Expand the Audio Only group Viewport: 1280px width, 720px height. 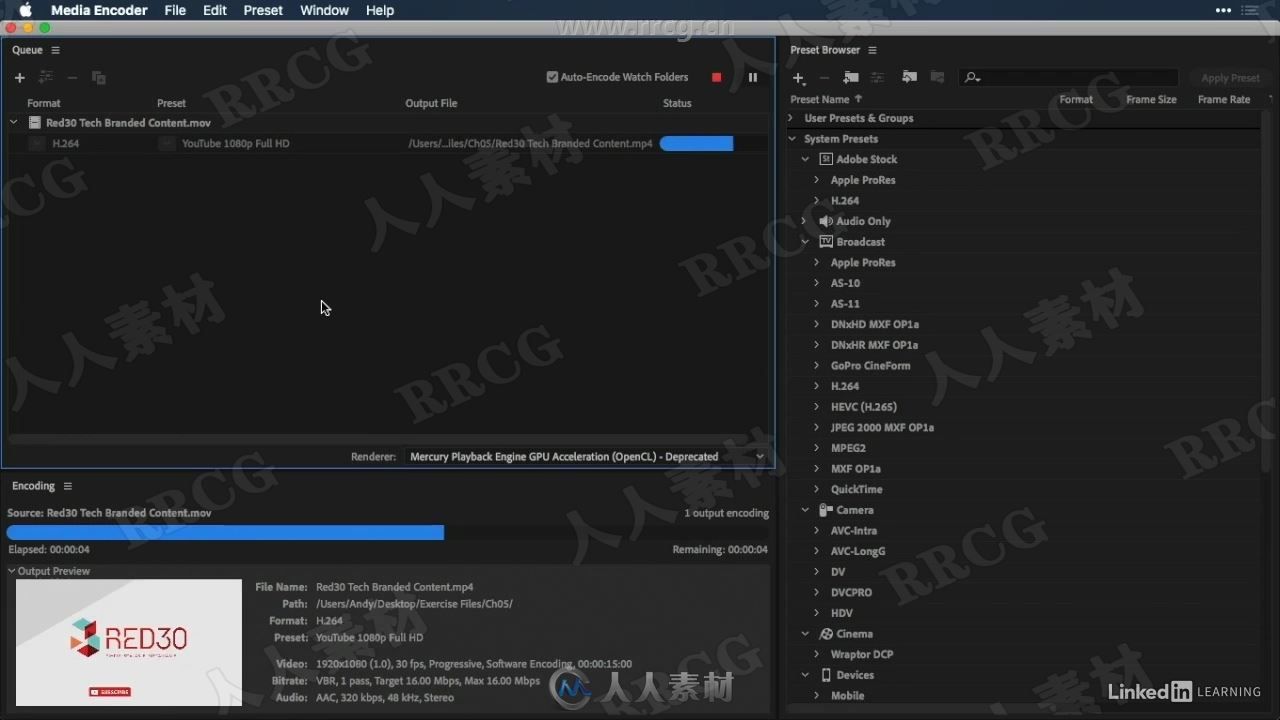point(805,221)
